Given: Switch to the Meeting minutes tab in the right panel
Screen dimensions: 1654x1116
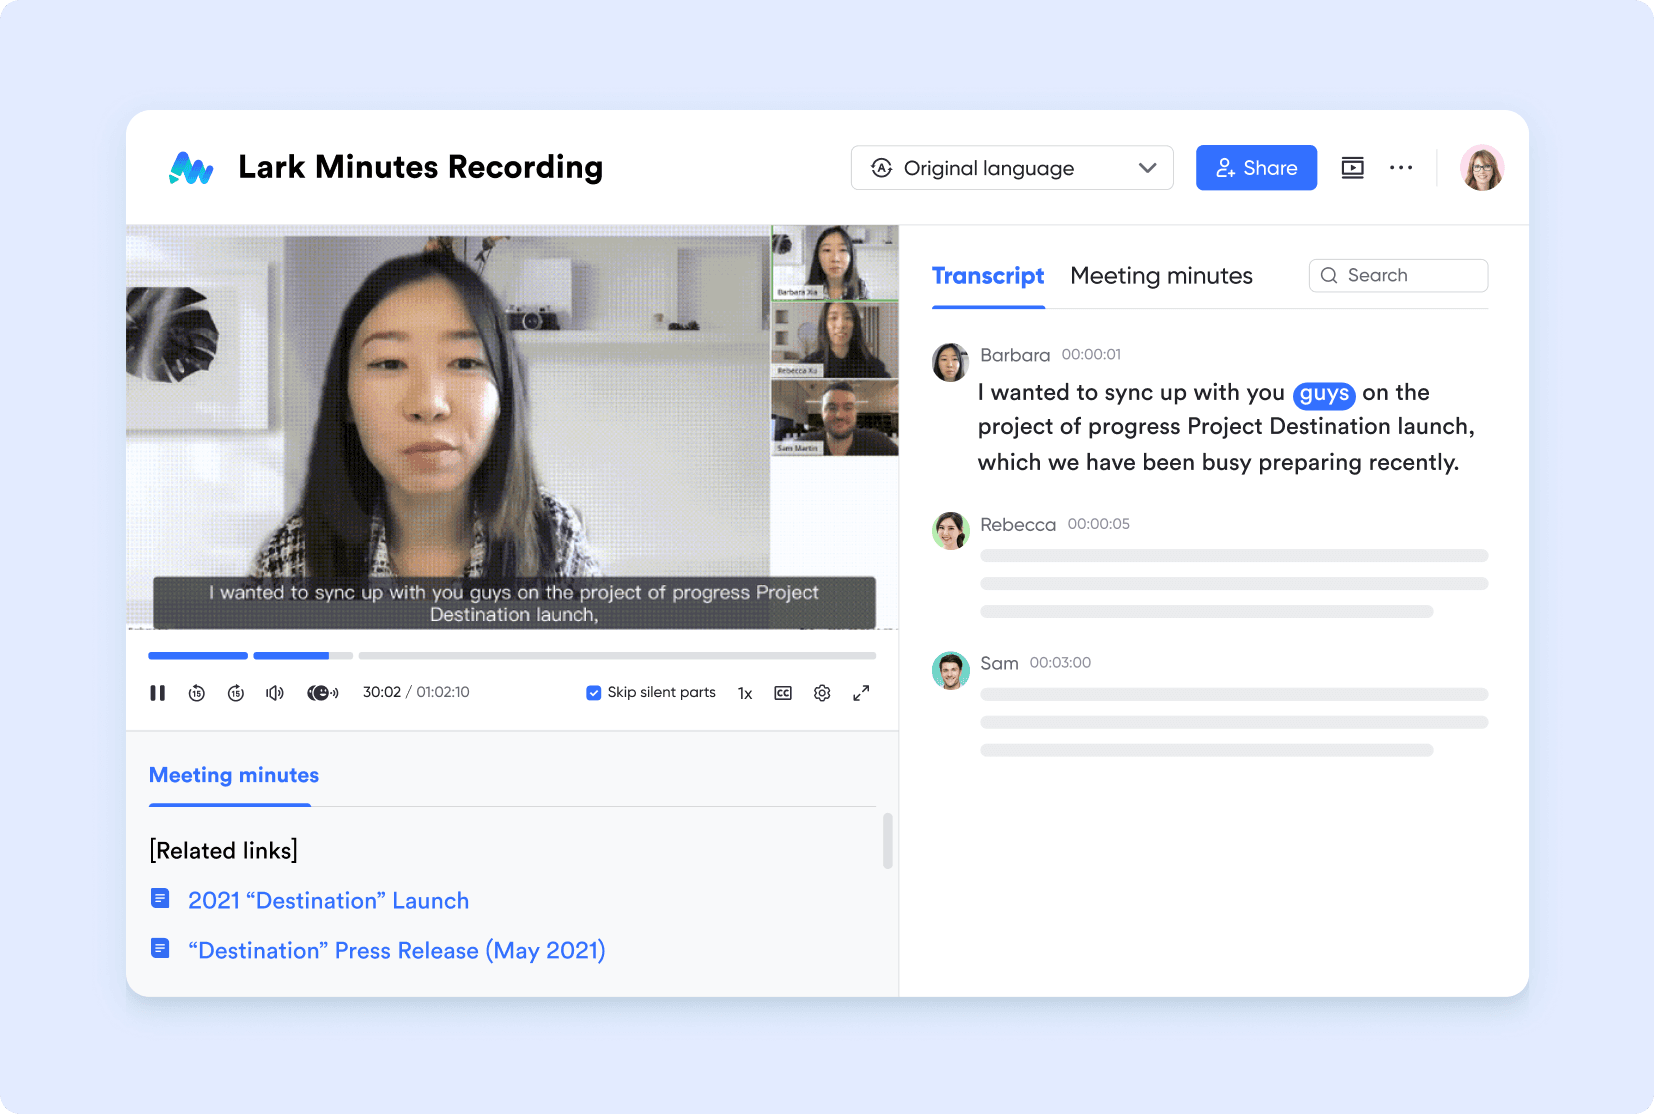Looking at the screenshot, I should (x=1161, y=276).
